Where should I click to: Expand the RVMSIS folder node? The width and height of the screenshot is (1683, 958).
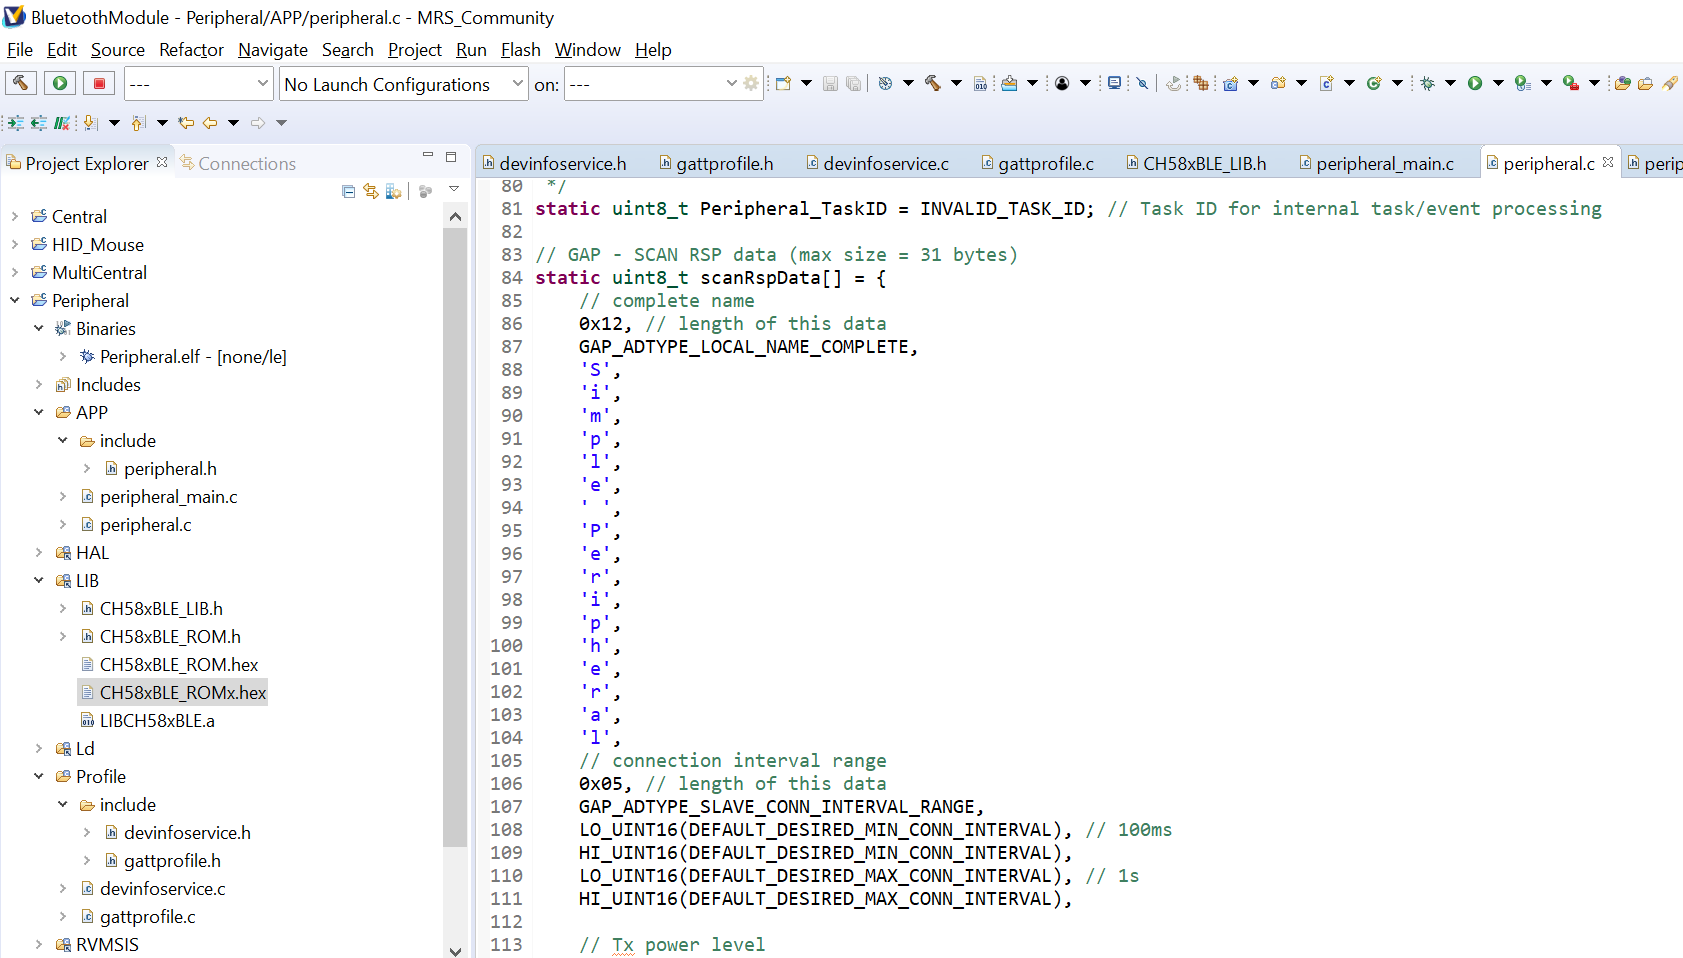coord(39,944)
